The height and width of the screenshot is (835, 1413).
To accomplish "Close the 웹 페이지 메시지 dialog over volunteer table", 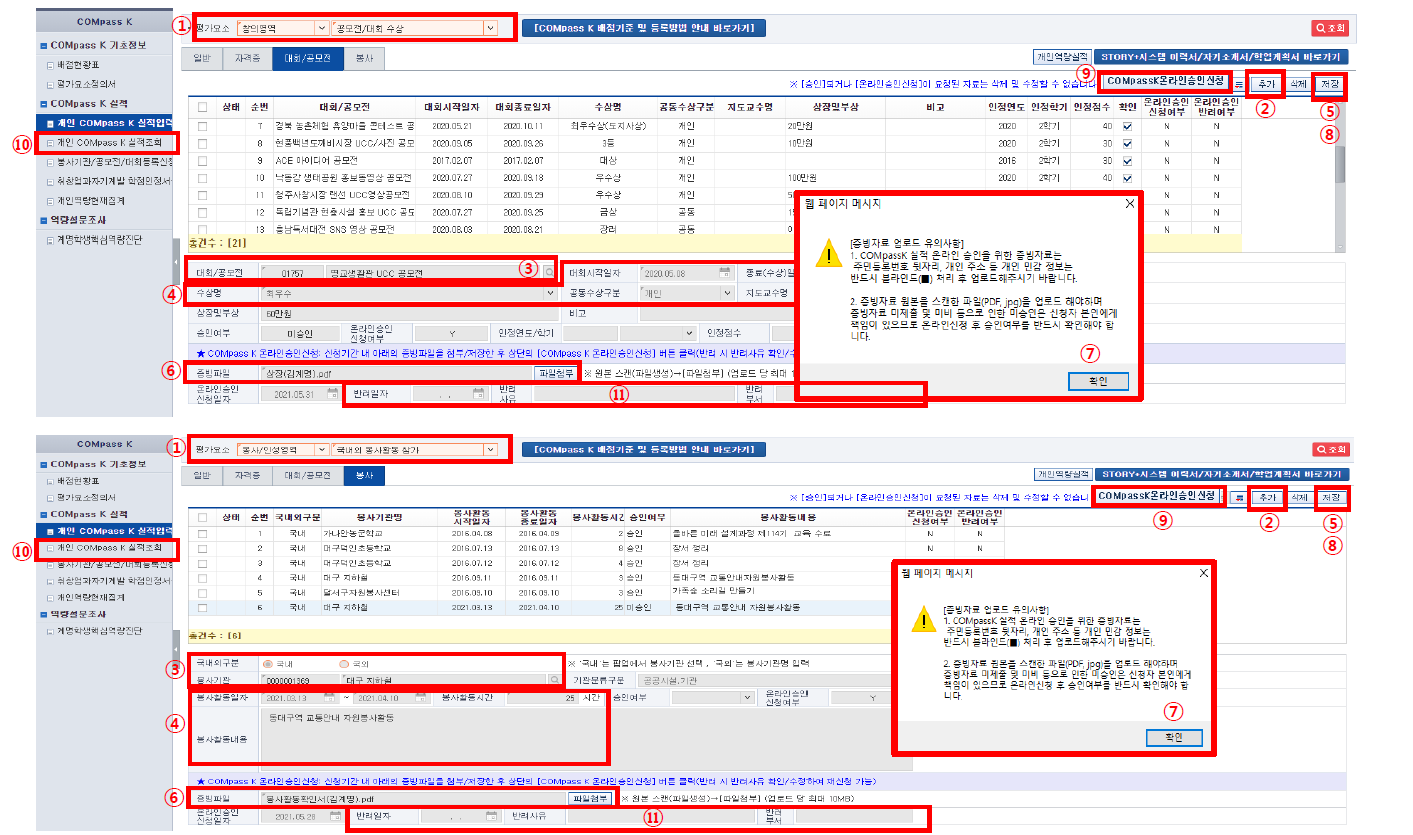I will pyautogui.click(x=1203, y=573).
